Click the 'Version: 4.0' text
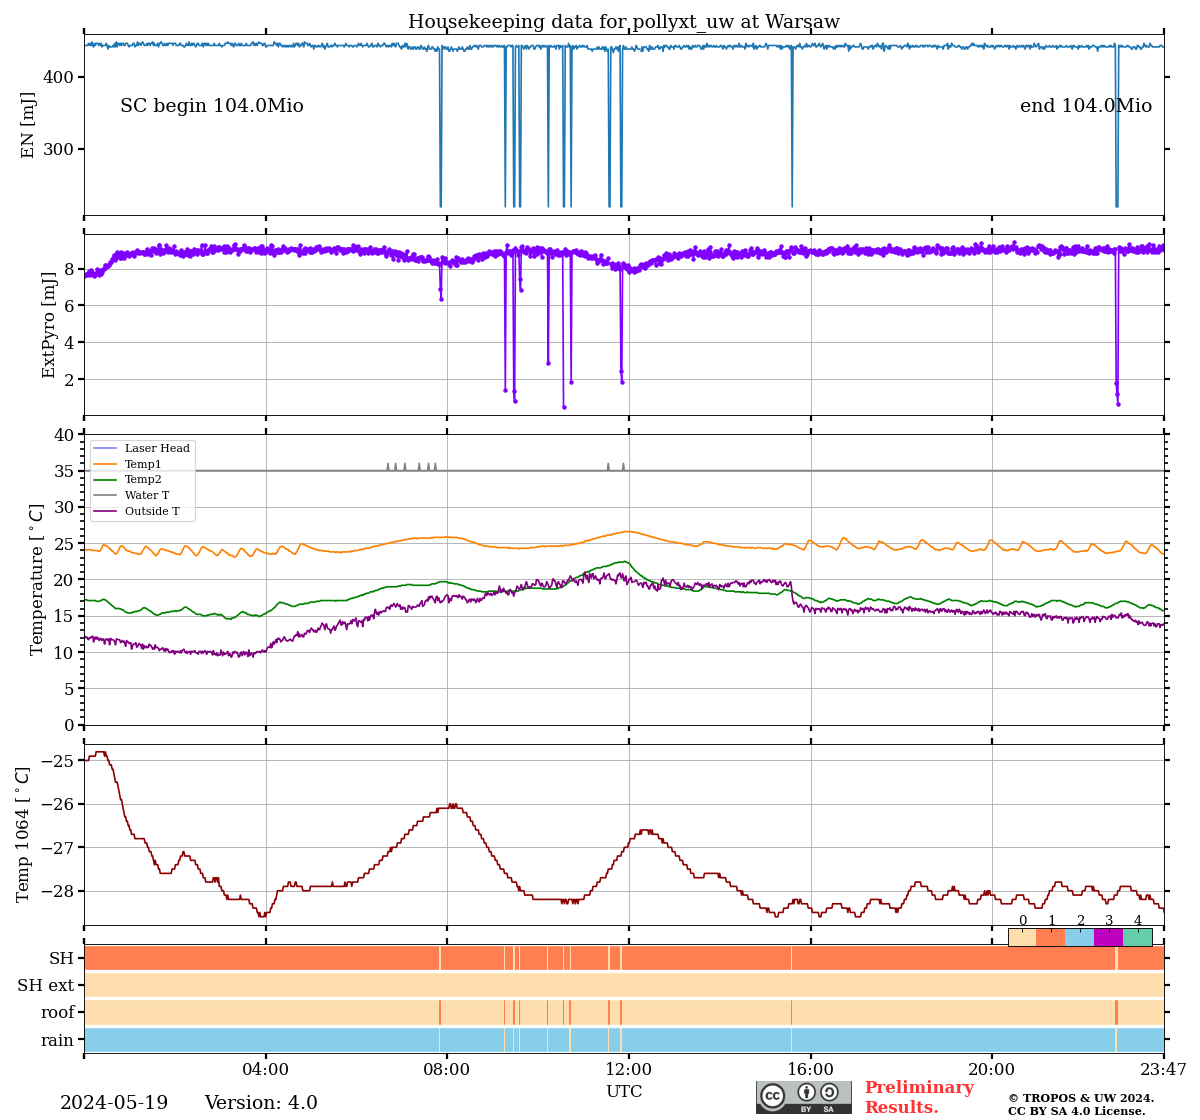 pyautogui.click(x=261, y=1103)
